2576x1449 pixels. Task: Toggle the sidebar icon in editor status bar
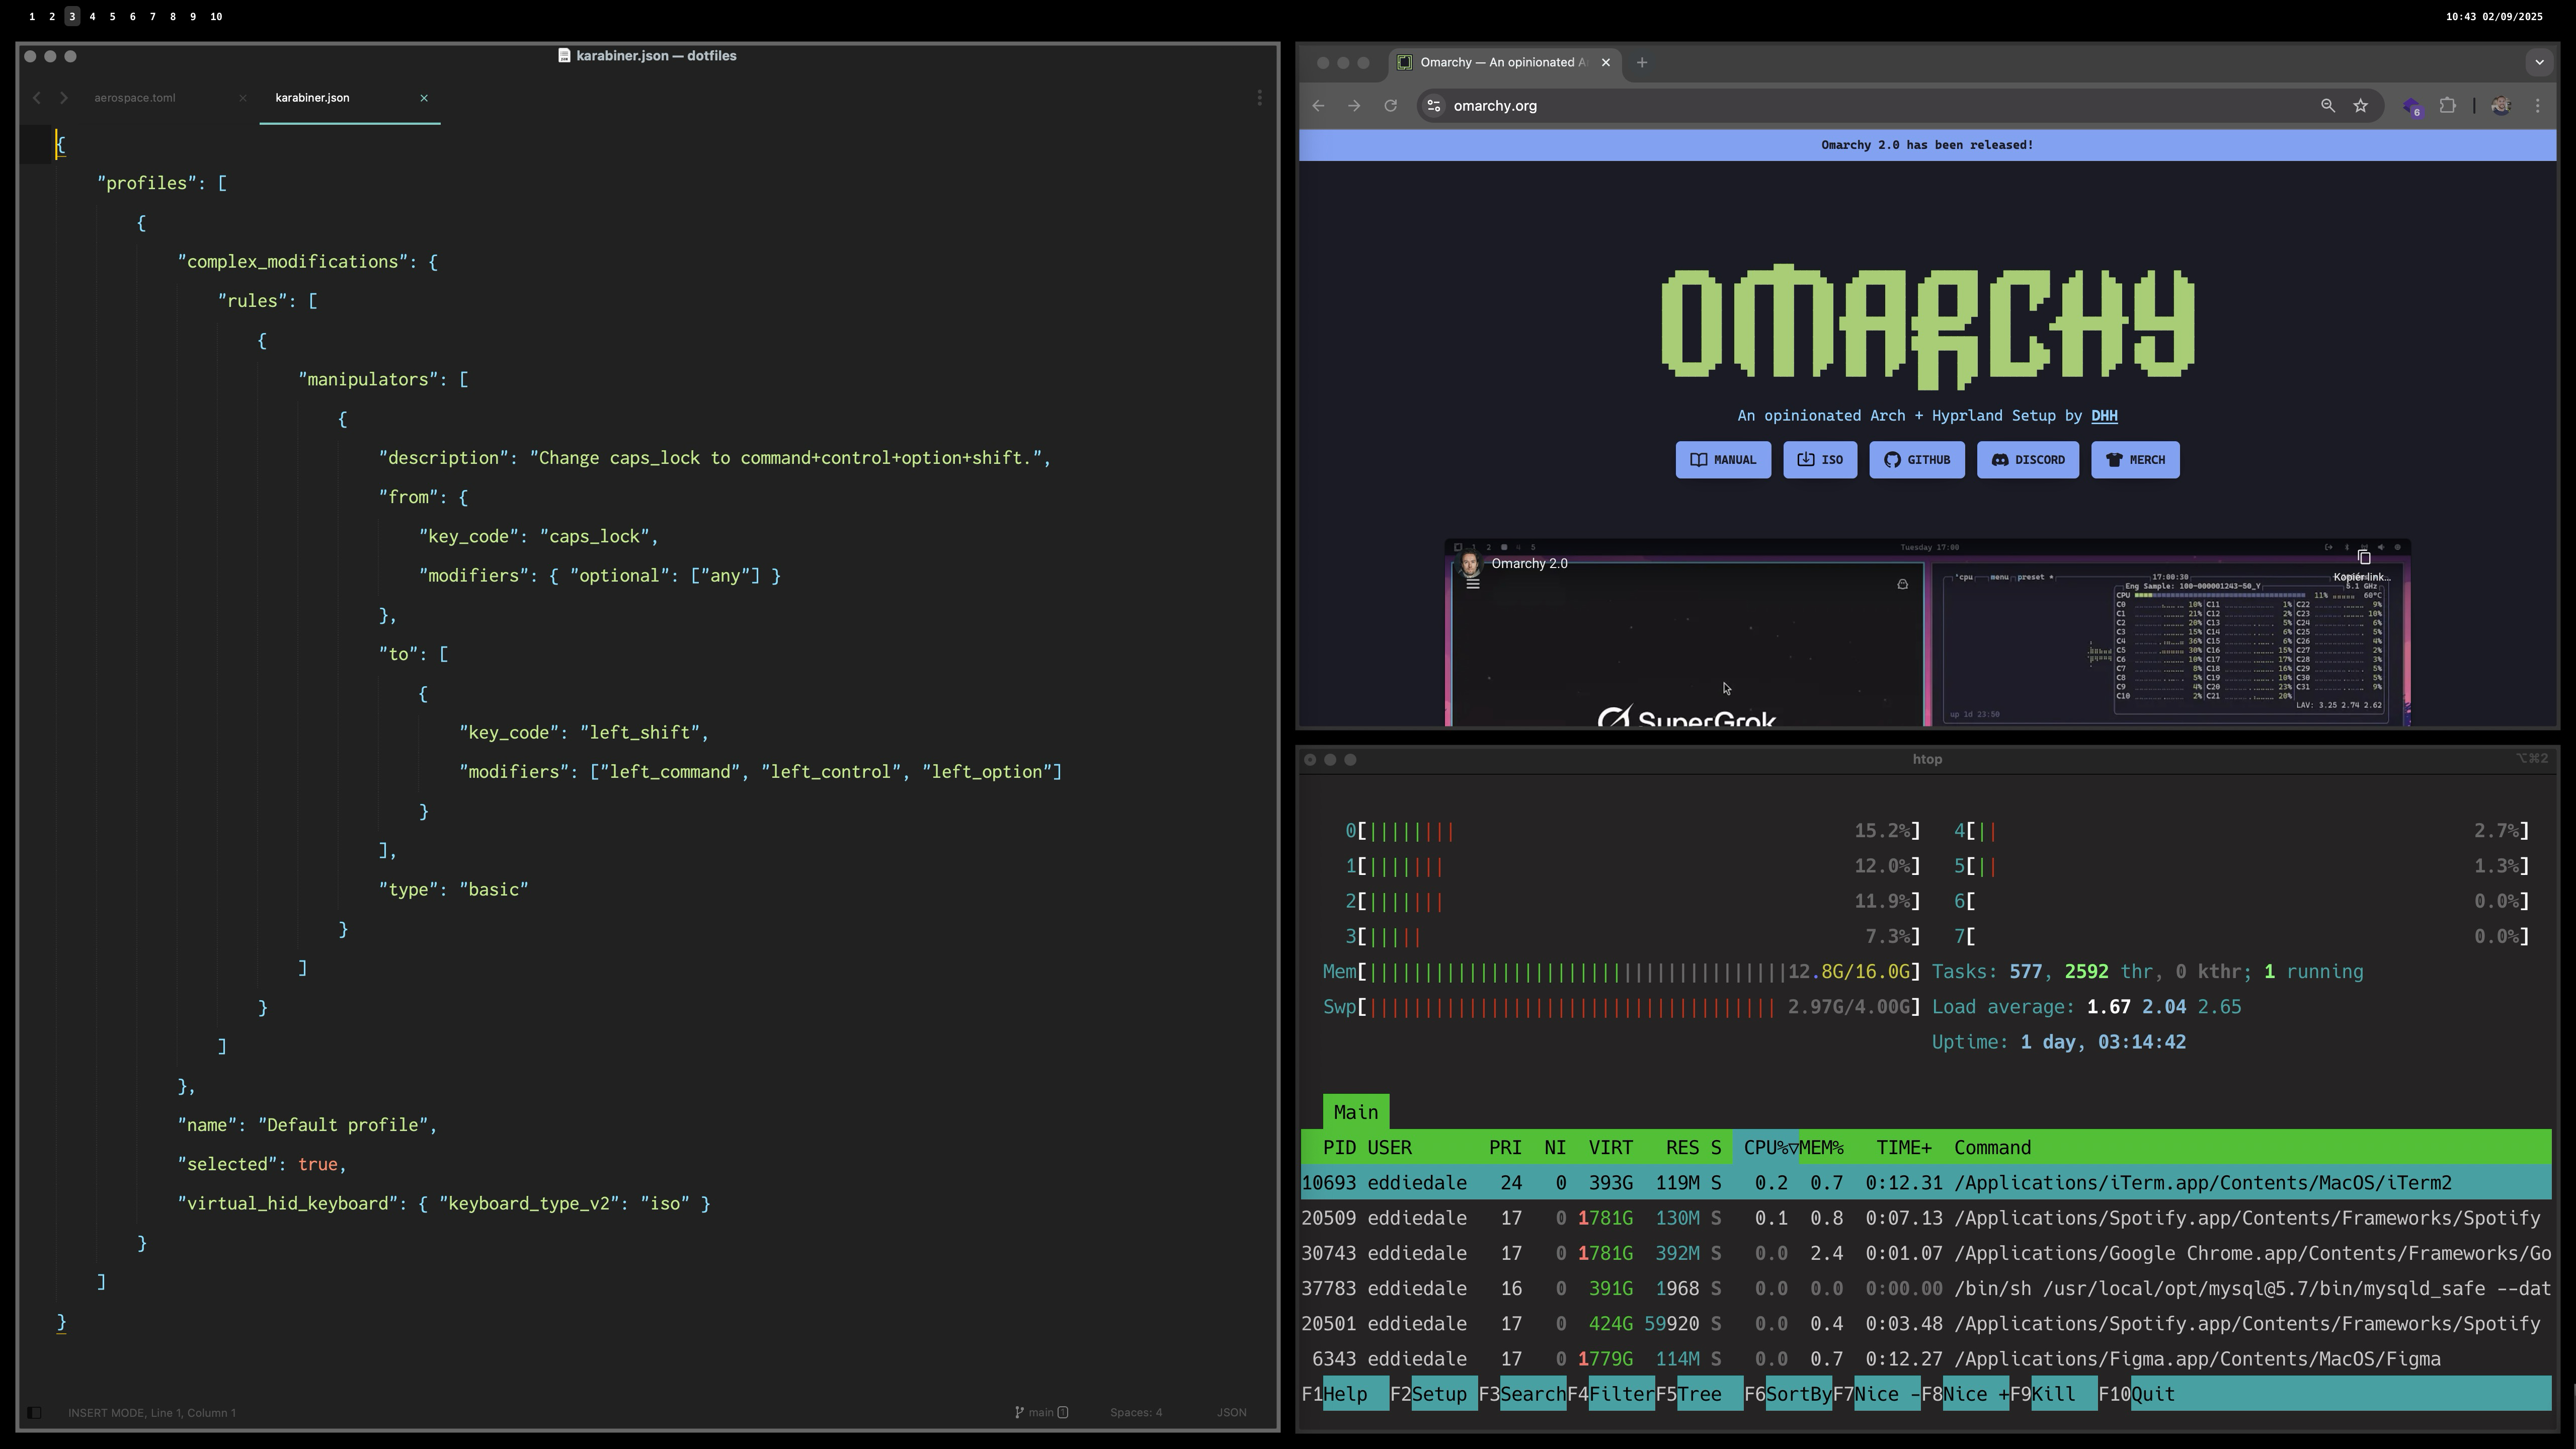point(34,1413)
